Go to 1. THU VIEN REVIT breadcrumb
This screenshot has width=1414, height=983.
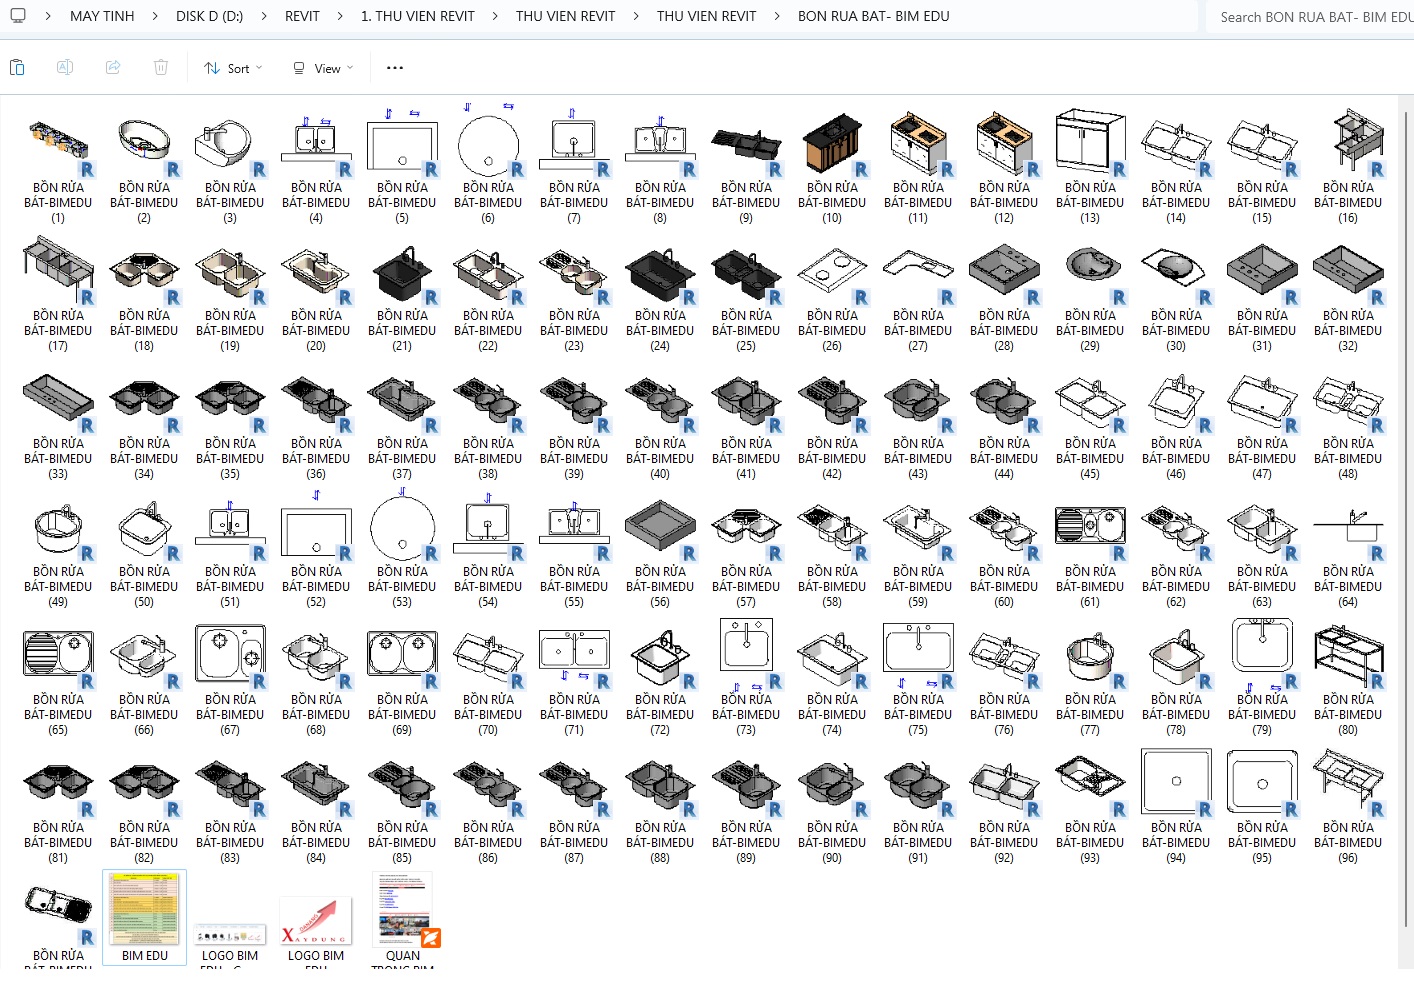click(418, 16)
